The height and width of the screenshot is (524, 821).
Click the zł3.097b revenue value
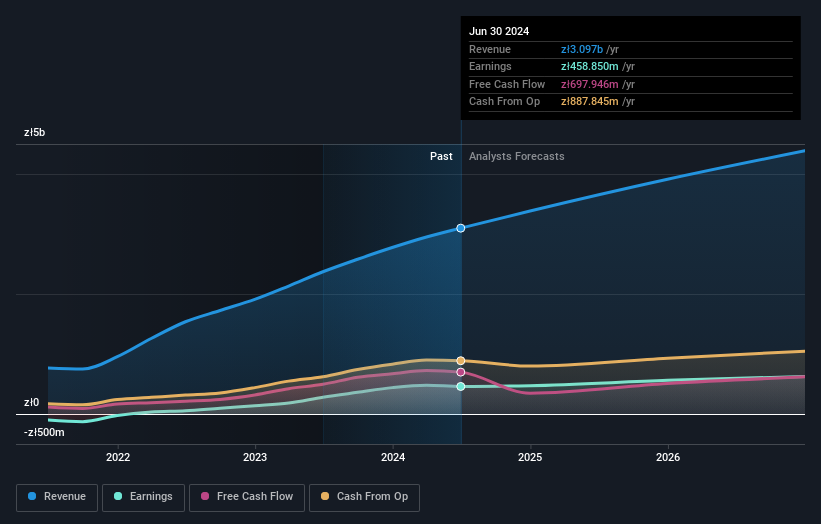coord(582,49)
